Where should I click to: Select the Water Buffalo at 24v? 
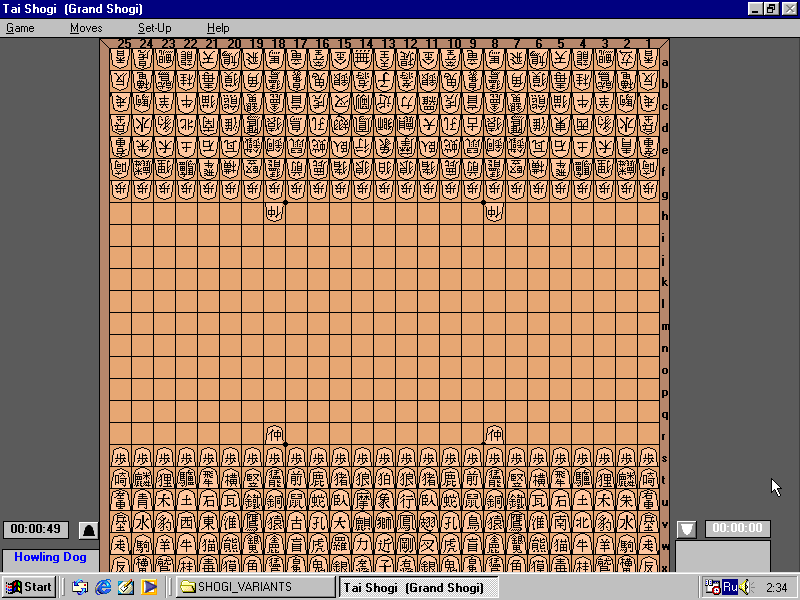[143, 523]
